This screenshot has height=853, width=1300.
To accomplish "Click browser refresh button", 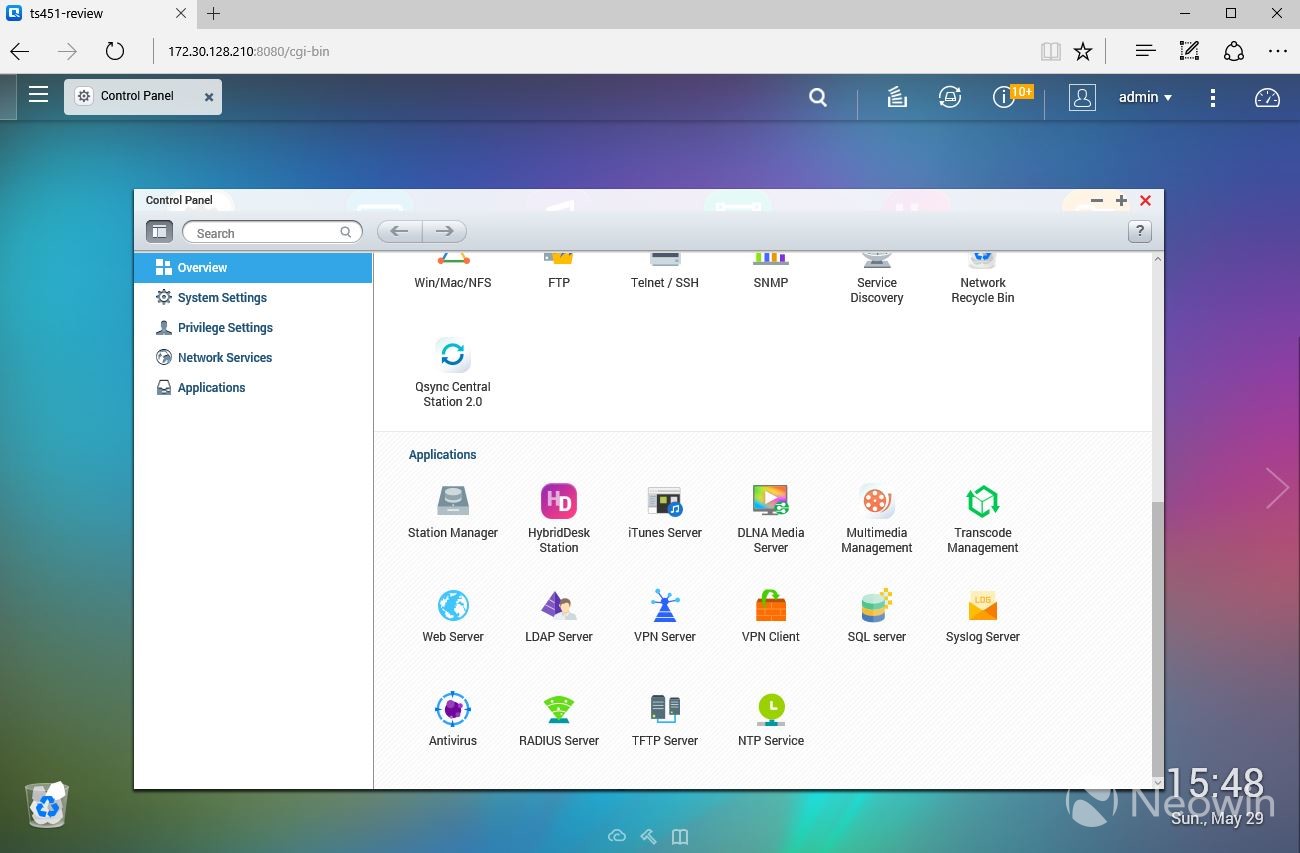I will pos(115,51).
